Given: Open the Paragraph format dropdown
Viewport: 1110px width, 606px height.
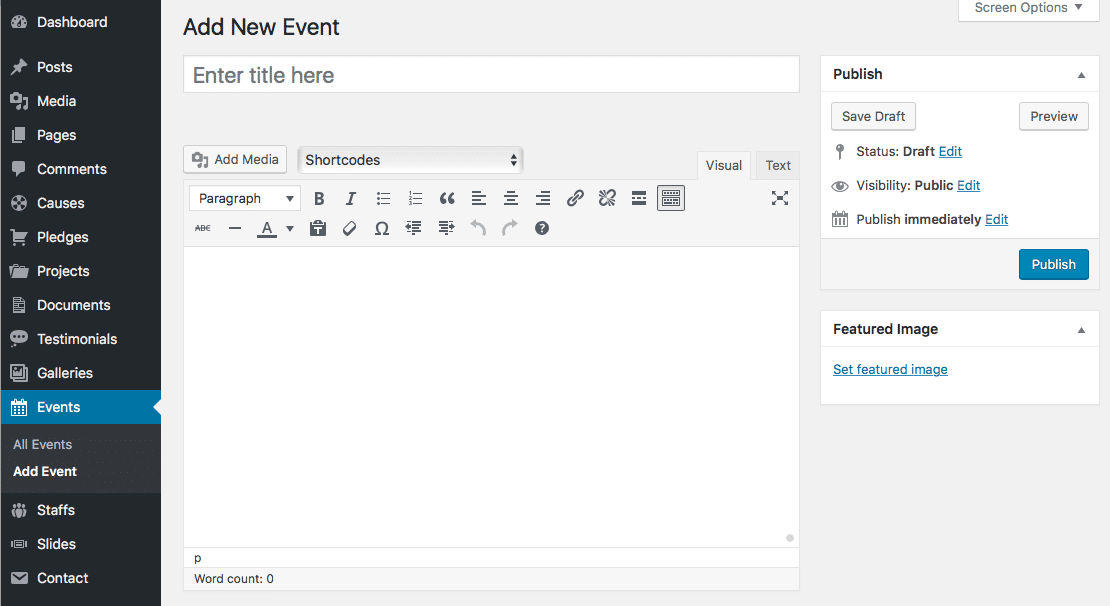Looking at the screenshot, I should pos(245,199).
